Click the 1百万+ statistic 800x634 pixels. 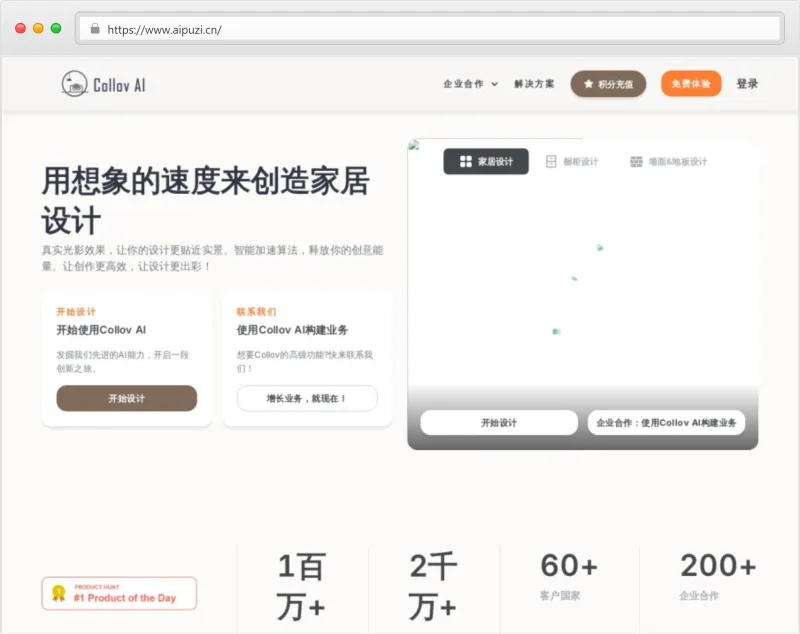(x=301, y=587)
